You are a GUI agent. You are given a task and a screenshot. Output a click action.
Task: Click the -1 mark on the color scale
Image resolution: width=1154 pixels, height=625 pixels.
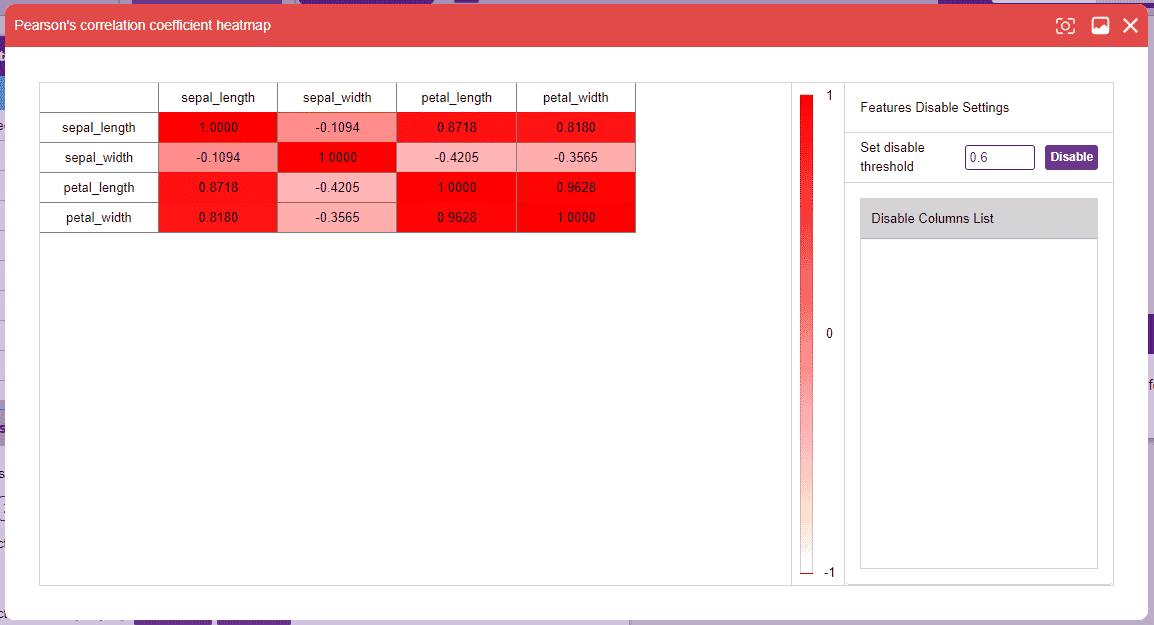[827, 572]
